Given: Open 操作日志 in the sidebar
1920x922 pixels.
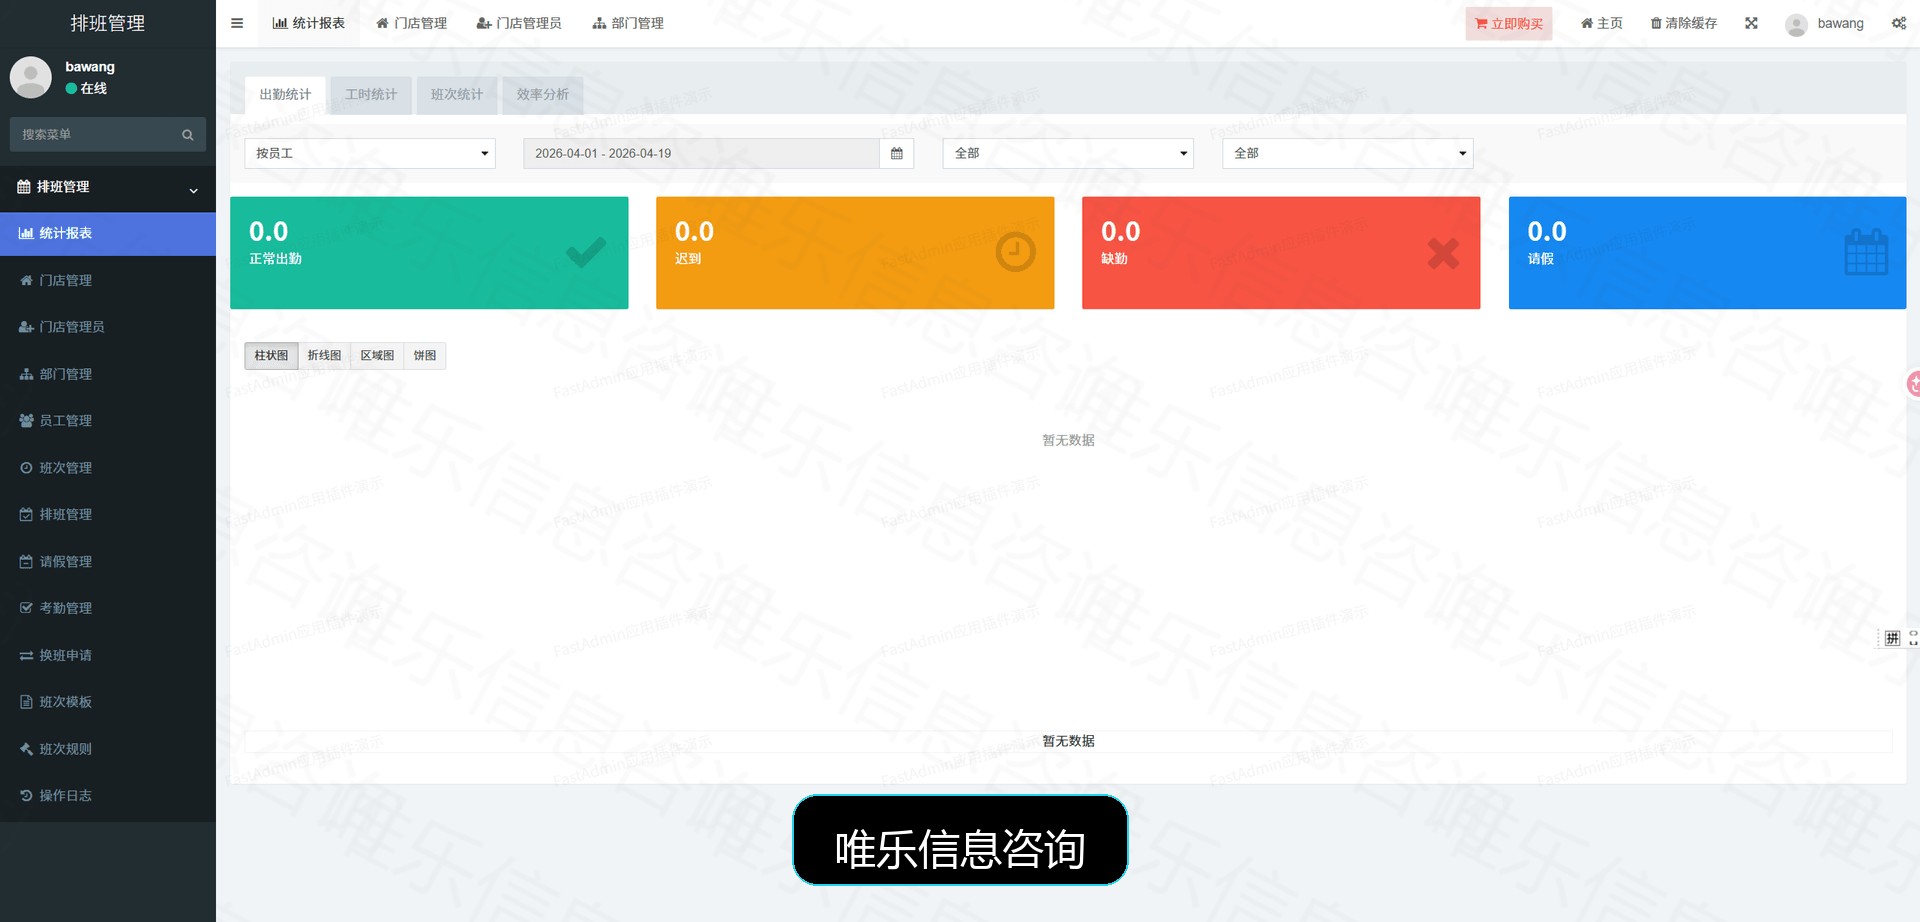Looking at the screenshot, I should point(108,795).
